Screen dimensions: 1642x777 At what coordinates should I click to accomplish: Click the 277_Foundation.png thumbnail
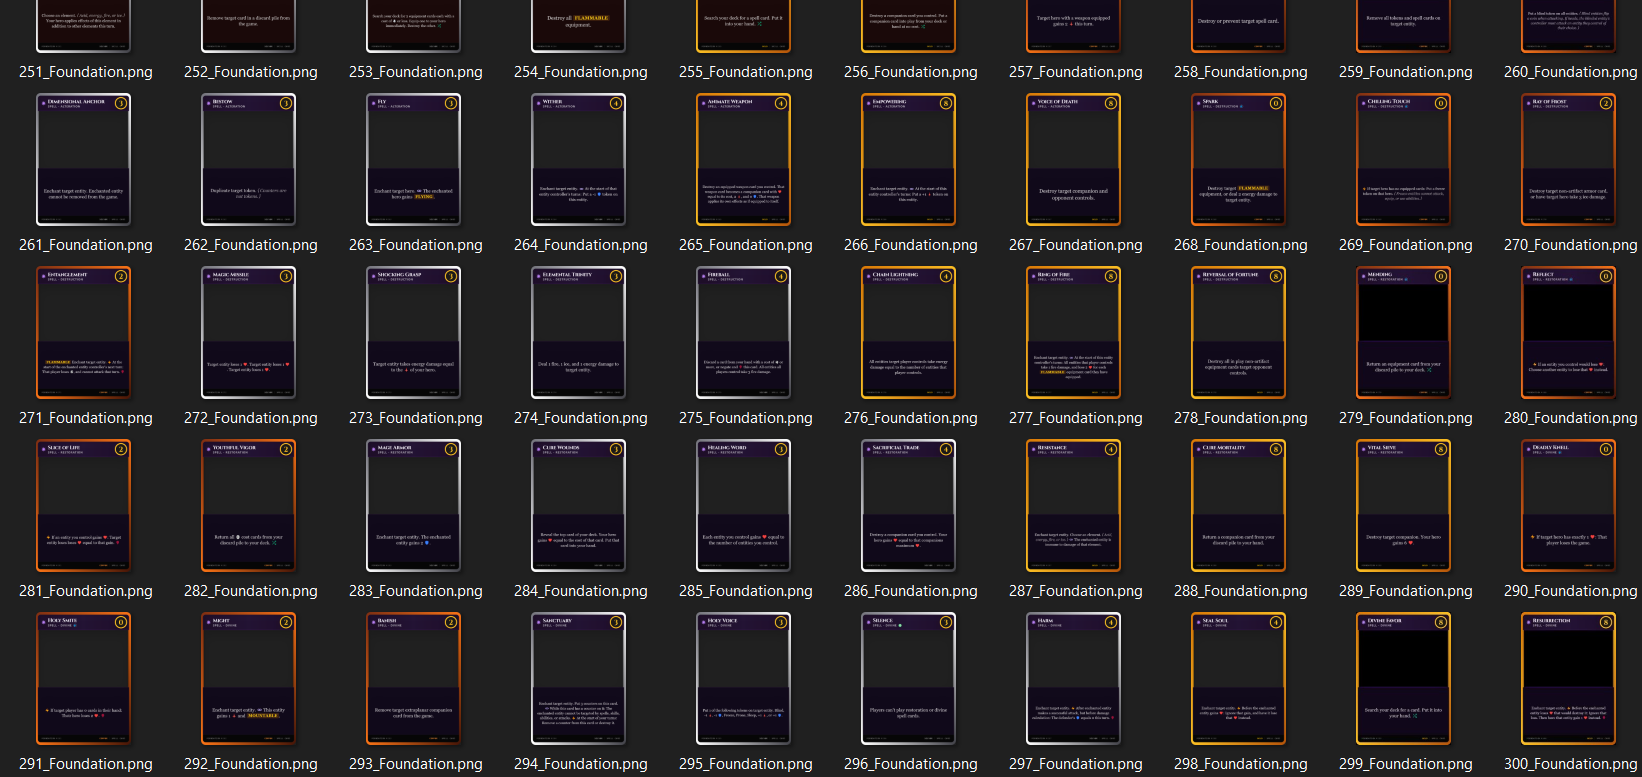click(1074, 333)
